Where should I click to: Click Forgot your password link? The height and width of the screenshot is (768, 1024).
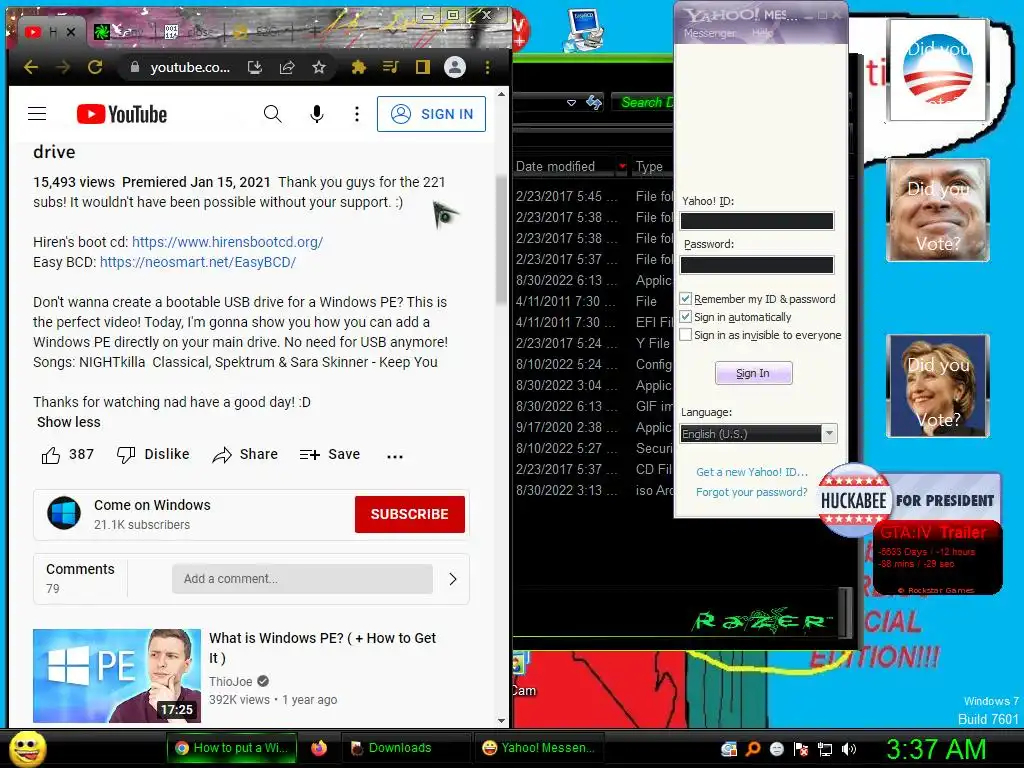pyautogui.click(x=752, y=492)
